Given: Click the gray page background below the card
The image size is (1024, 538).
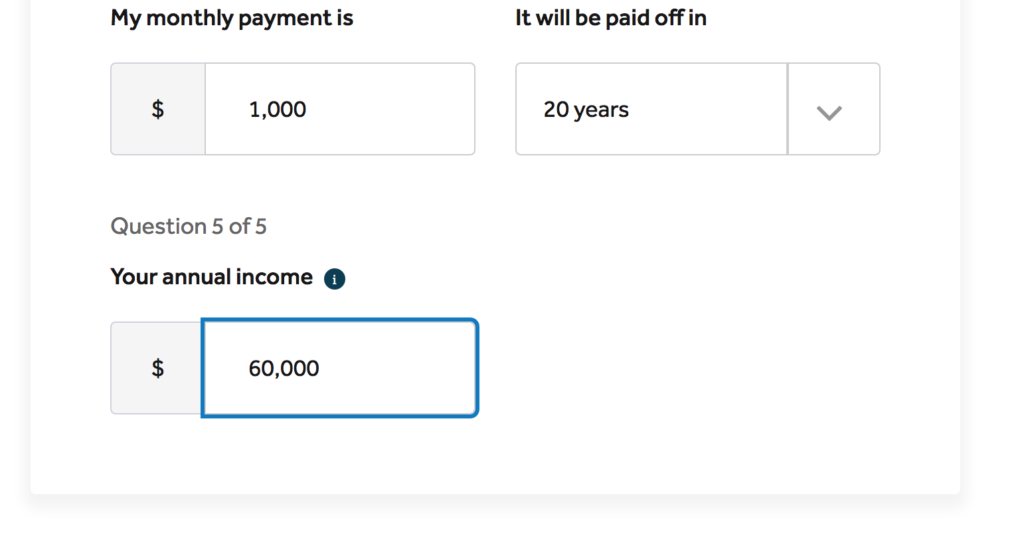Looking at the screenshot, I should pos(500,518).
